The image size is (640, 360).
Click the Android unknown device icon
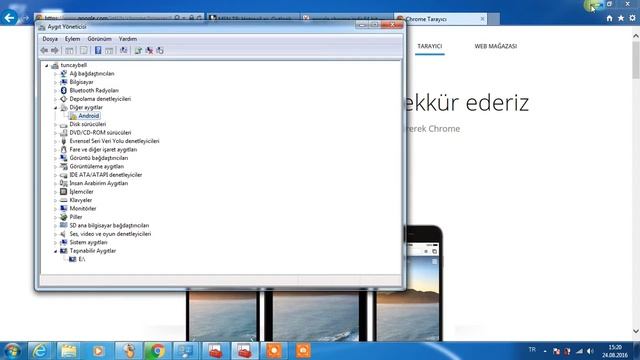(73, 116)
